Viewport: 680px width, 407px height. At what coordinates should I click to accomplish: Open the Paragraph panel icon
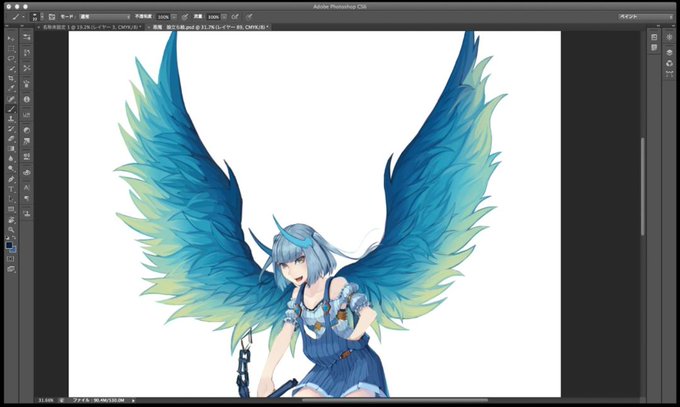pyautogui.click(x=27, y=198)
